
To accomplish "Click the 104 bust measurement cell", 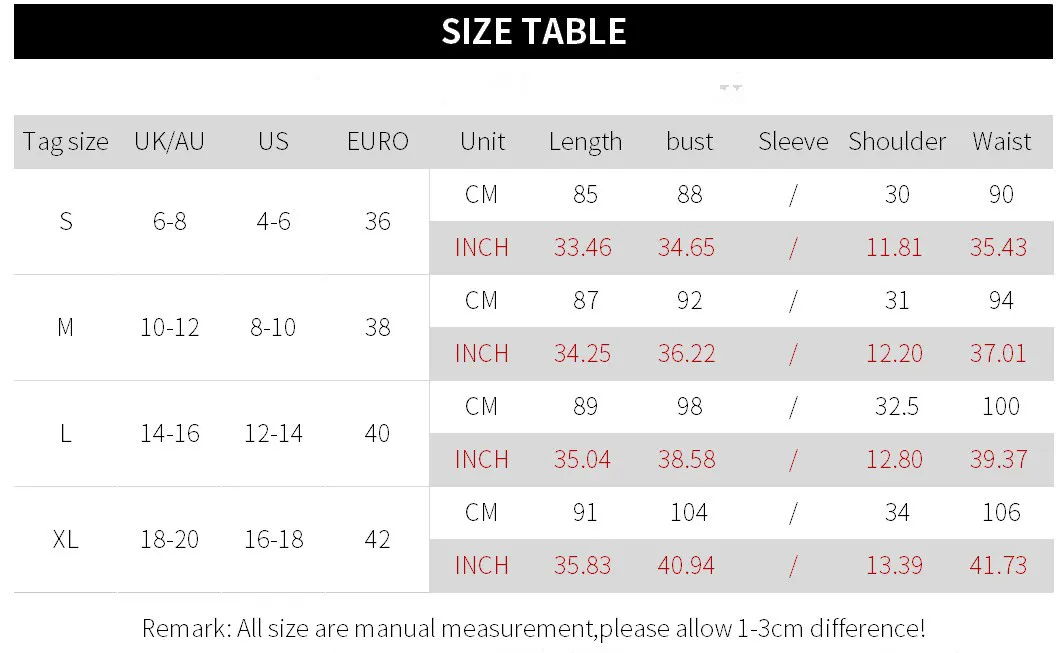I will (689, 513).
